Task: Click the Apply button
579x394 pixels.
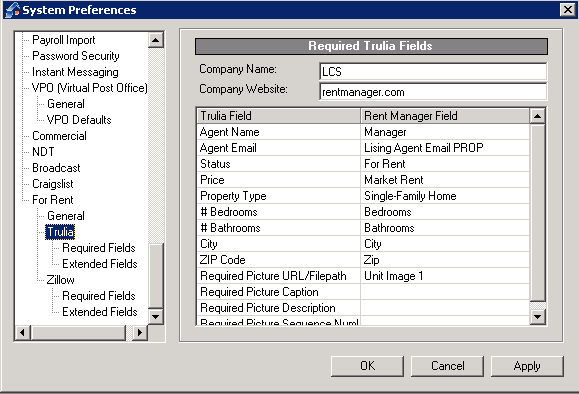Action: [527, 366]
